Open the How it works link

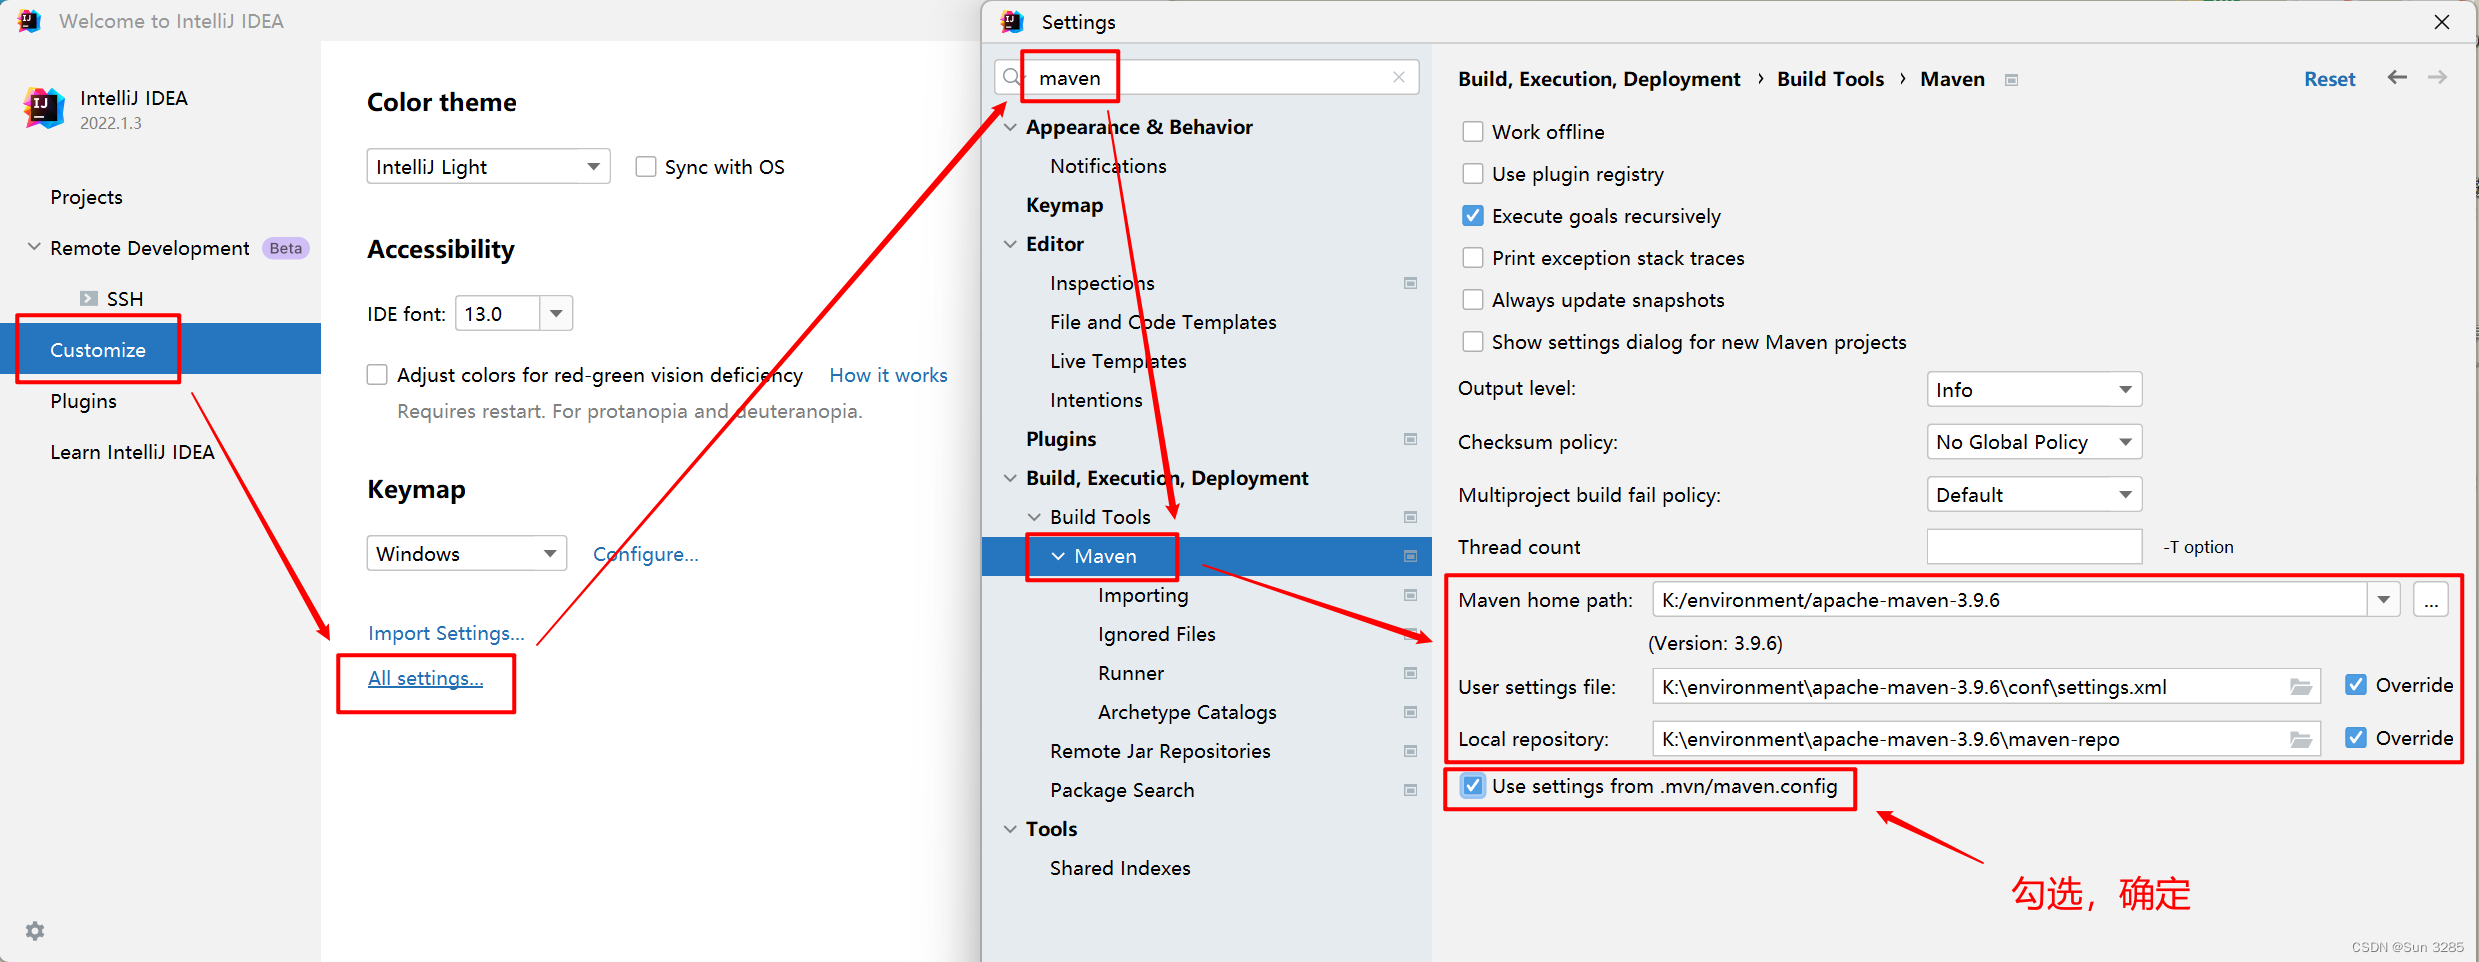pos(888,375)
